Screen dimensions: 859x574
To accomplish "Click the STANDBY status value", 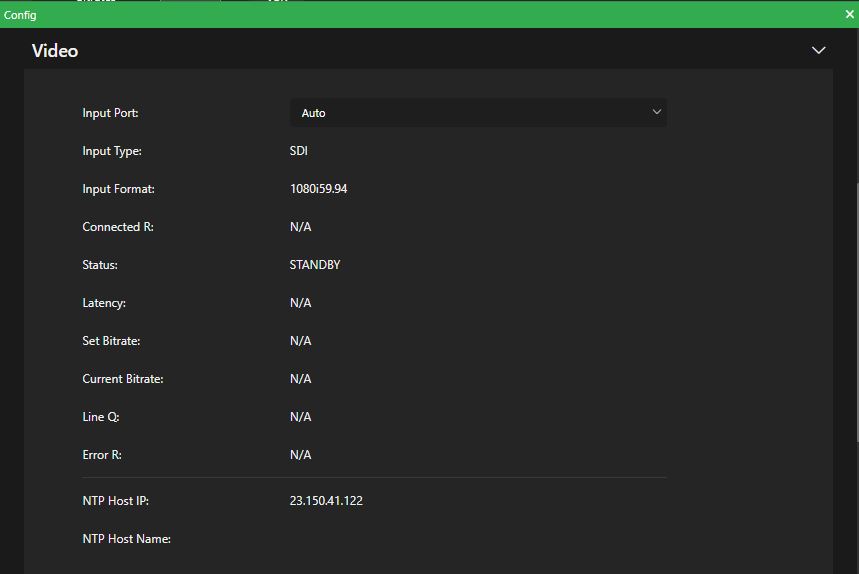I will [x=315, y=265].
